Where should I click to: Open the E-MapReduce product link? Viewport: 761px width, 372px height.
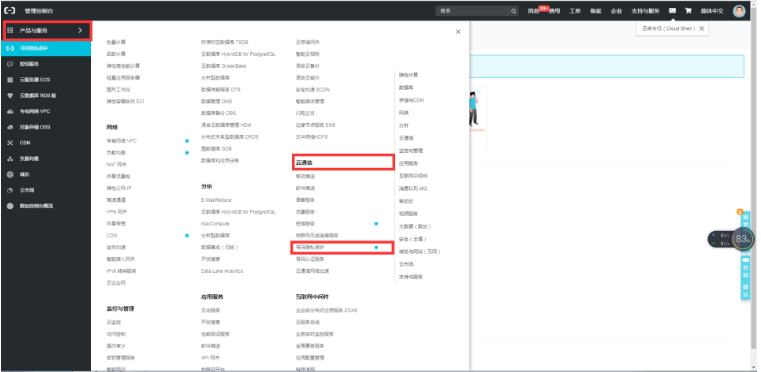[216, 200]
